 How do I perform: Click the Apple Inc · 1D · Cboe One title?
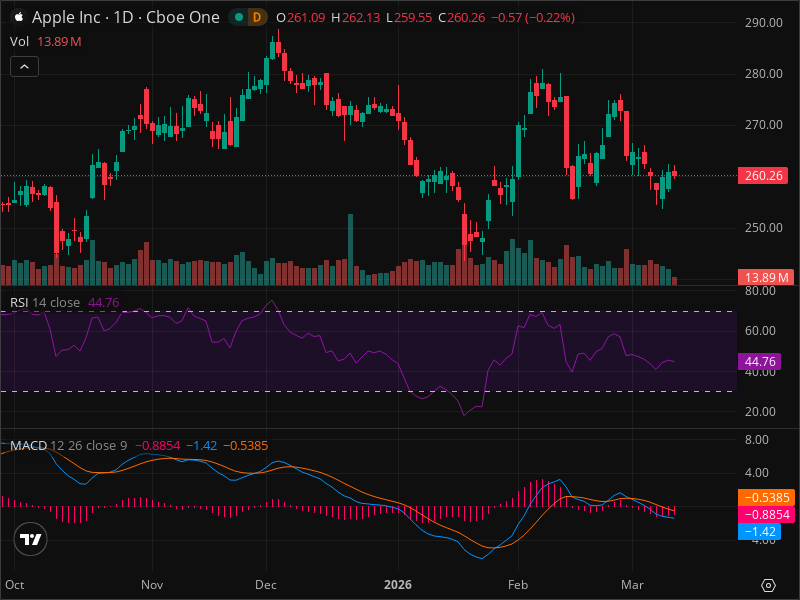click(126, 17)
